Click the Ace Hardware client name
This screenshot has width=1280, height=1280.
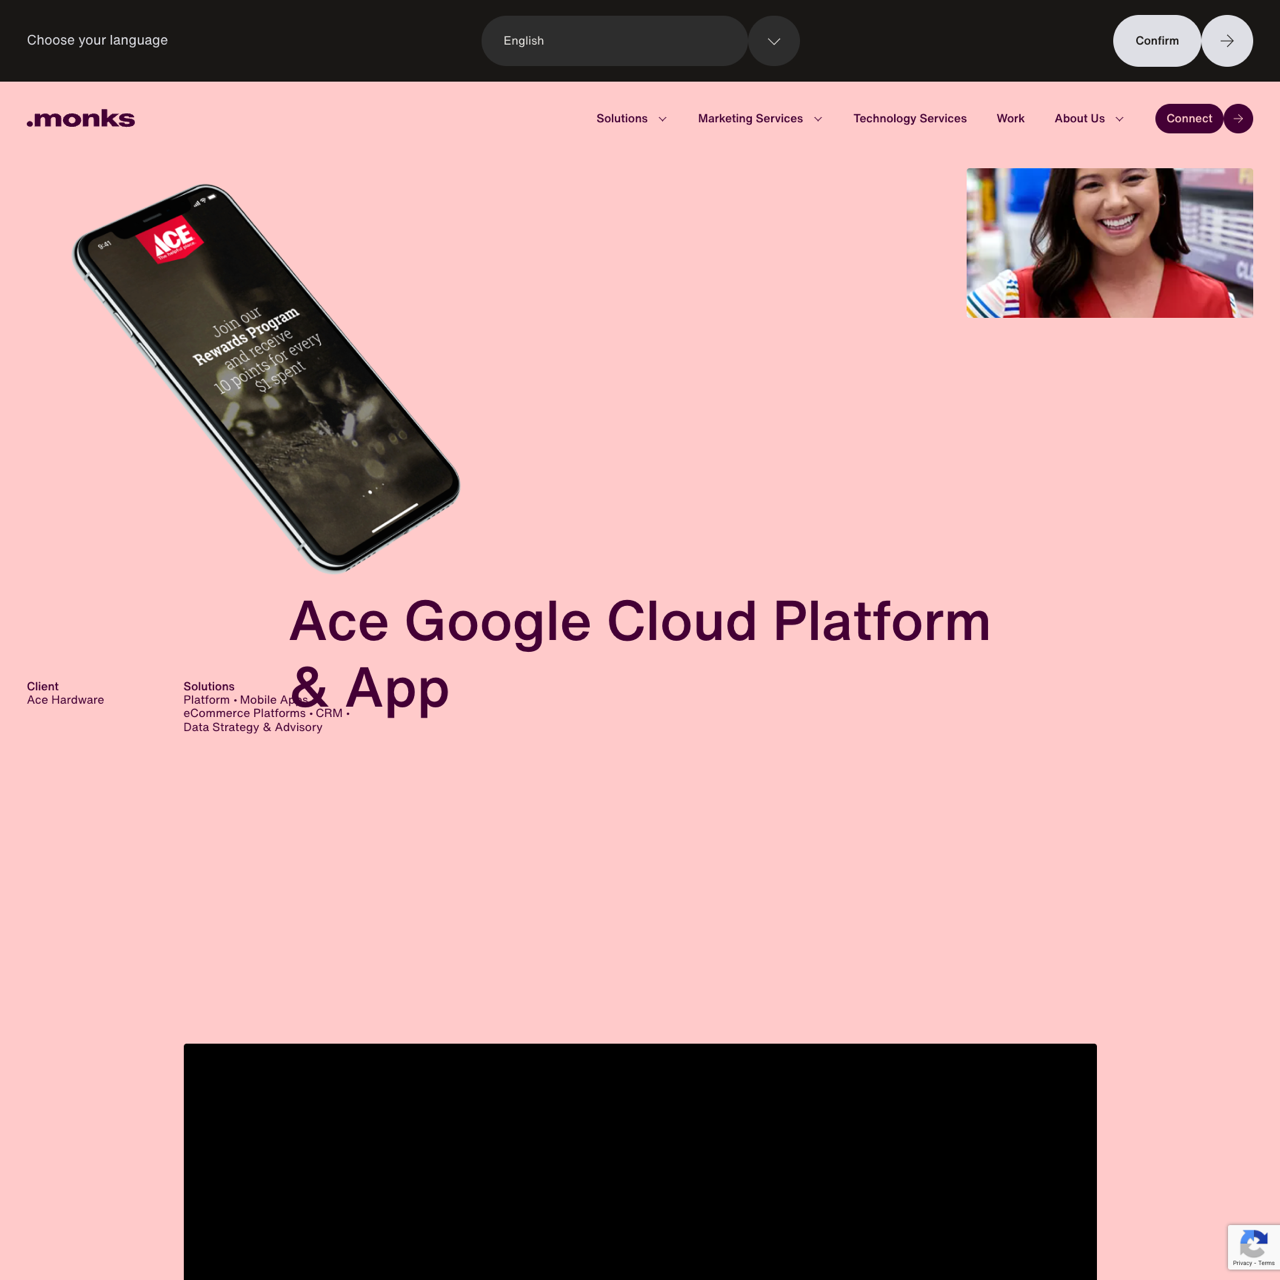pyautogui.click(x=65, y=700)
